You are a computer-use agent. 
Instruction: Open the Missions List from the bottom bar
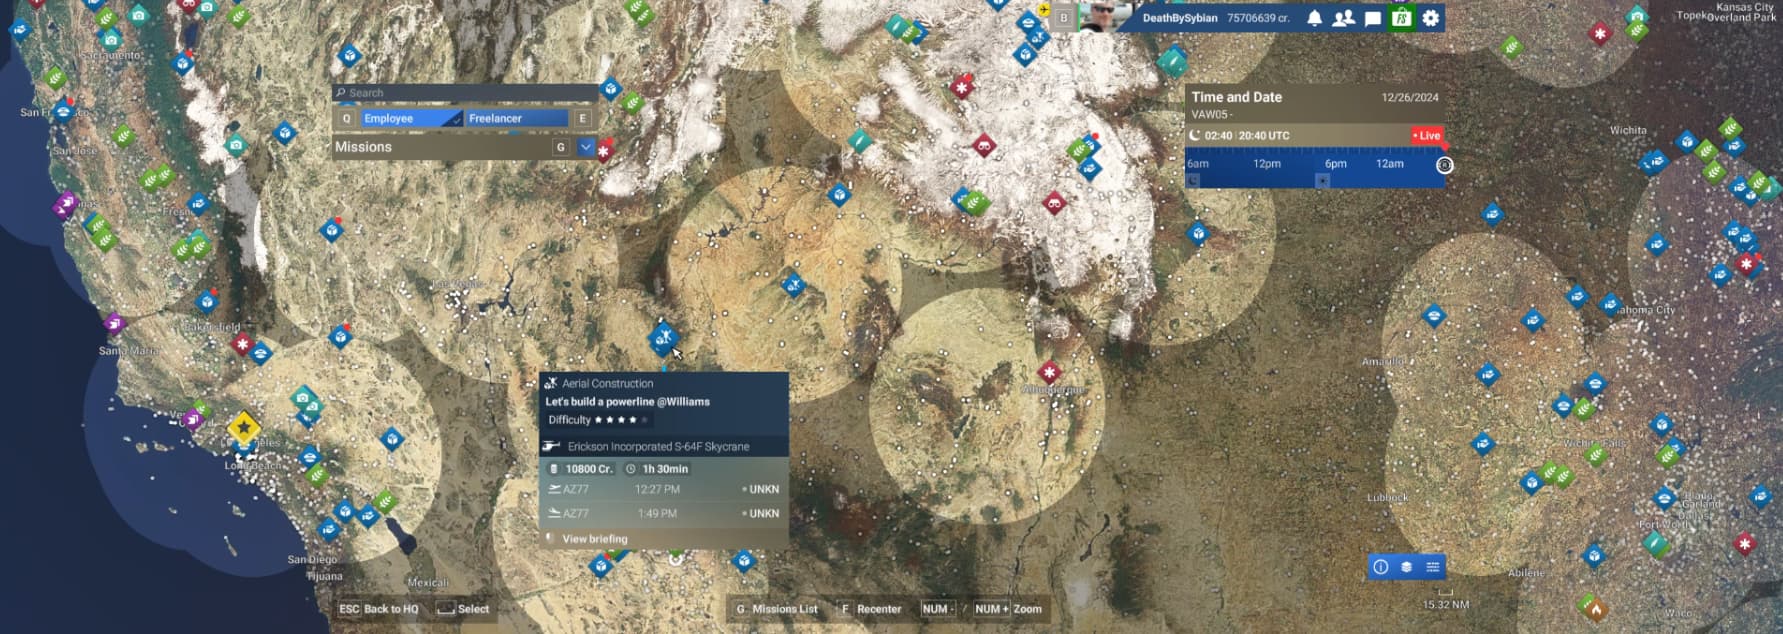[x=777, y=608]
